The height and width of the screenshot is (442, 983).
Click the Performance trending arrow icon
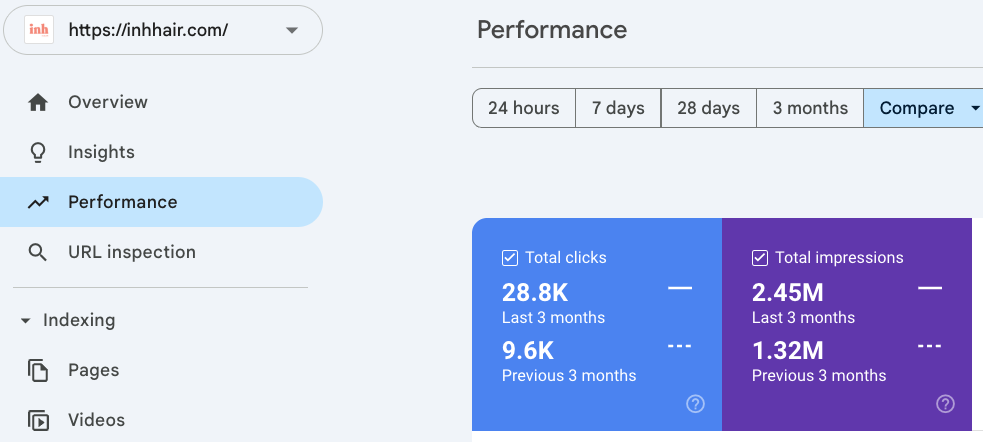pyautogui.click(x=38, y=202)
